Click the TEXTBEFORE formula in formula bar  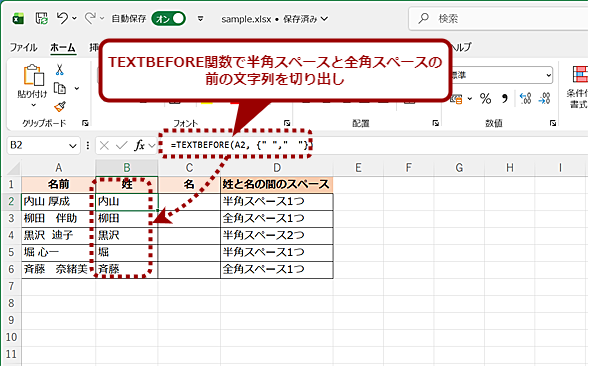241,145
